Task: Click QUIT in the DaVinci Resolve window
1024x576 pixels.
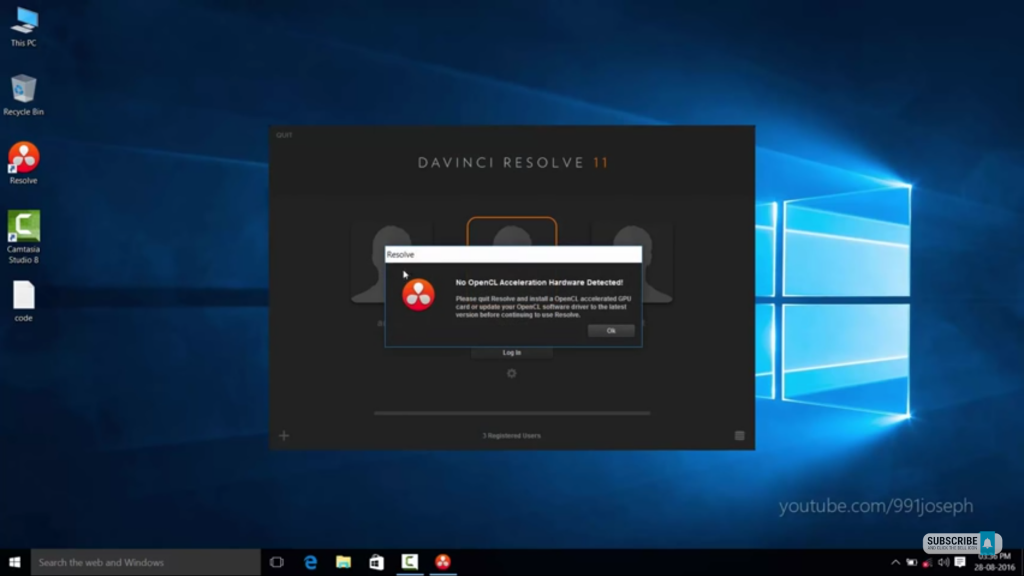Action: click(284, 135)
